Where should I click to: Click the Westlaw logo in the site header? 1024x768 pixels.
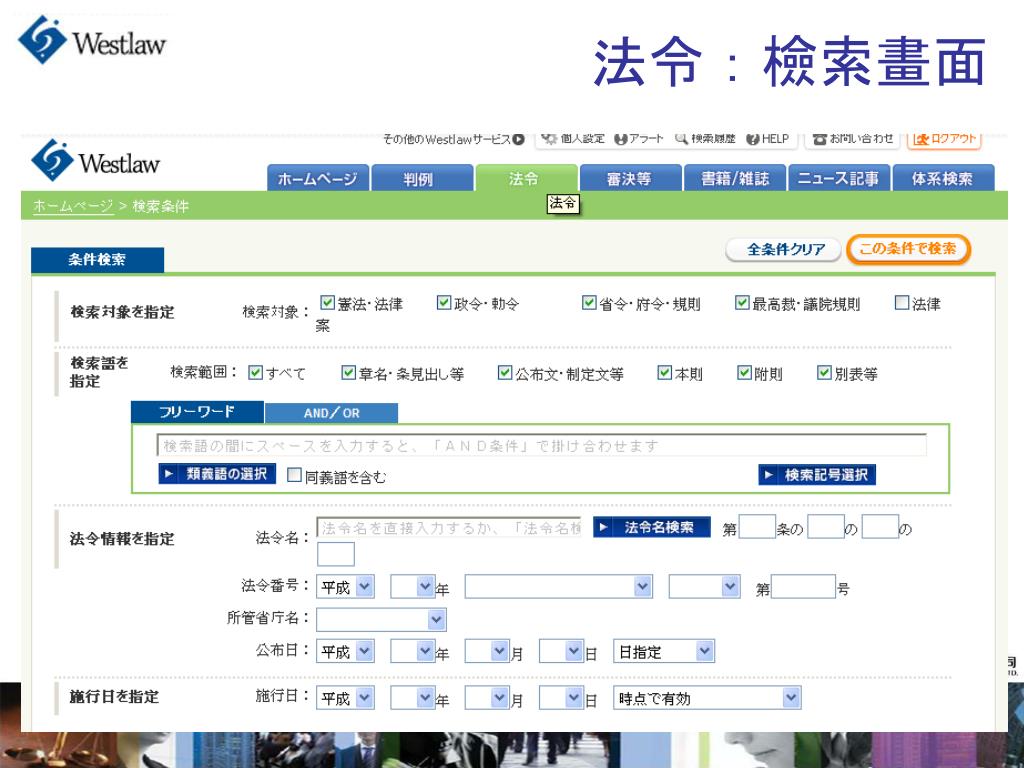tap(95, 160)
